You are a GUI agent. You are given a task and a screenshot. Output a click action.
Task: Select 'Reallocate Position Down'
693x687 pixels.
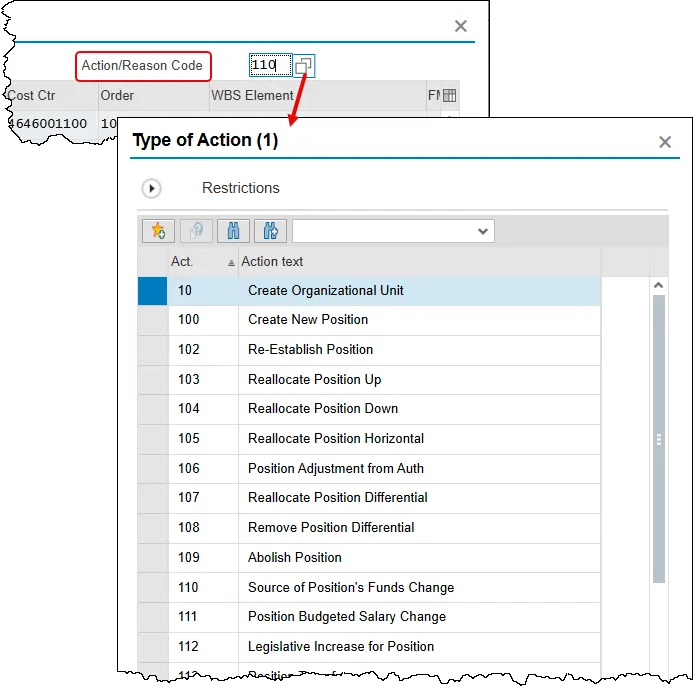pos(323,408)
